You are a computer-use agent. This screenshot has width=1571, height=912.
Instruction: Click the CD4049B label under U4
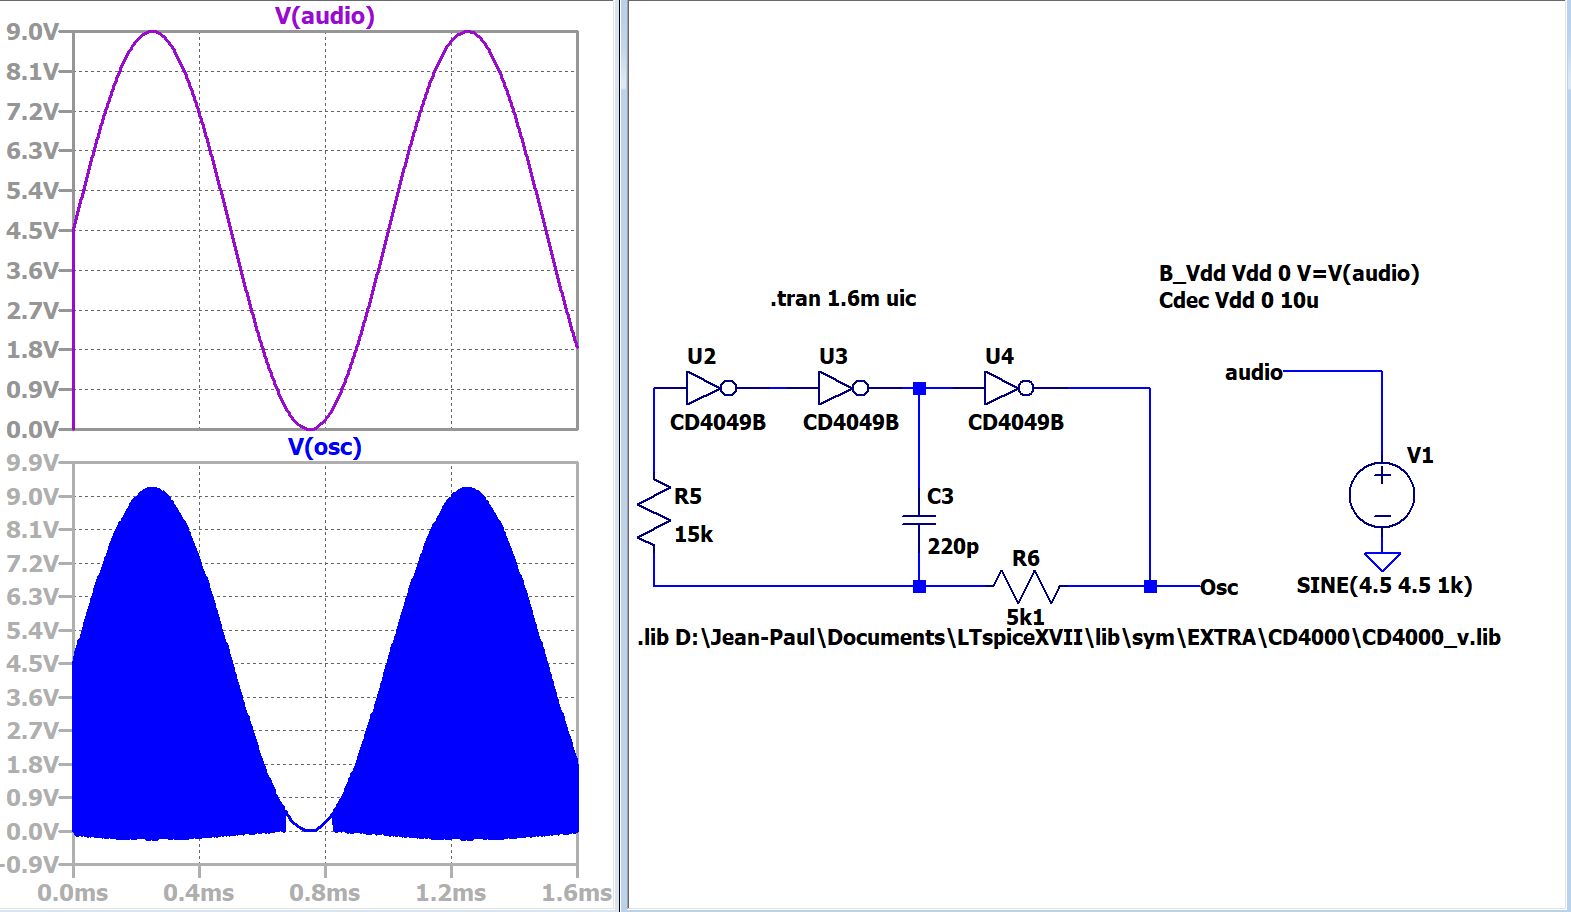click(1015, 422)
